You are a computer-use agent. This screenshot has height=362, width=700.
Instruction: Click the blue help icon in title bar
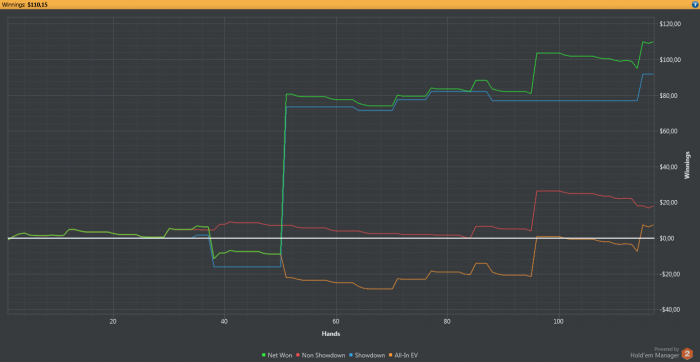(x=695, y=4)
